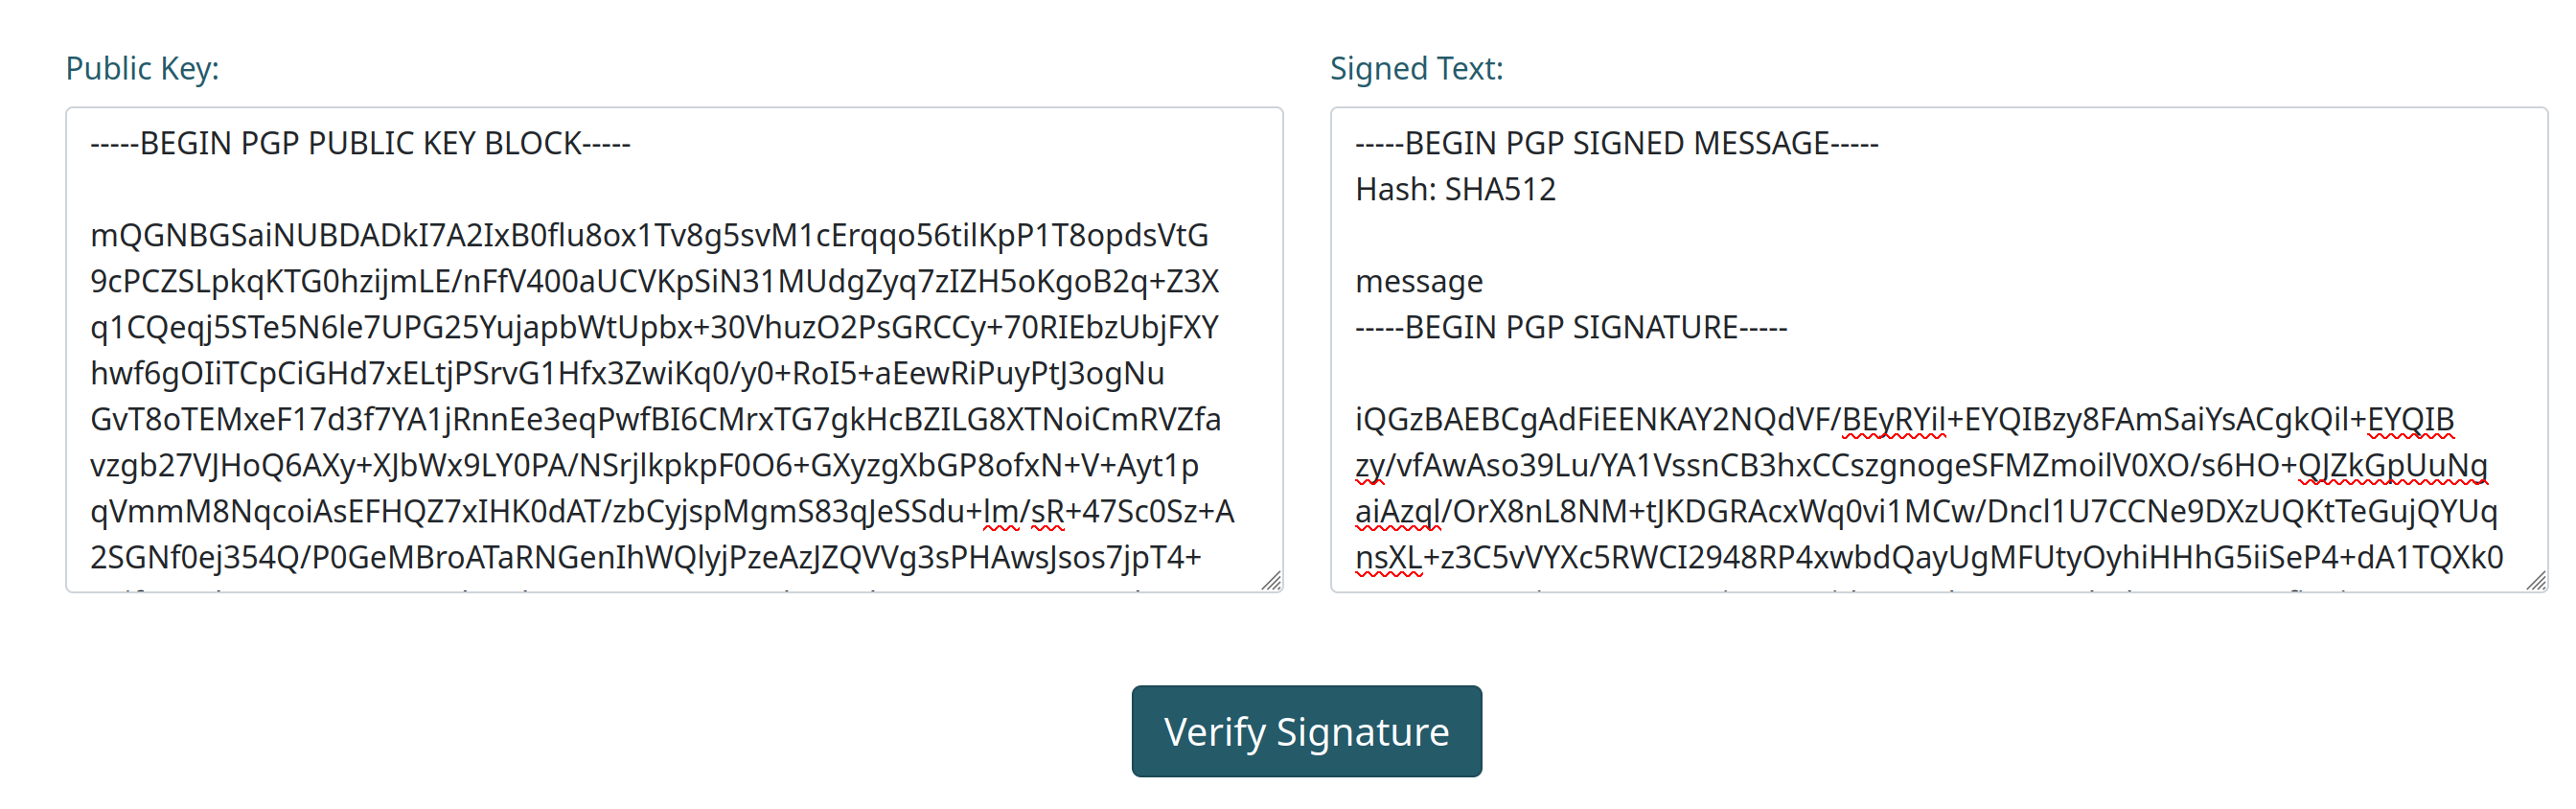The width and height of the screenshot is (2576, 809).
Task: Click the word message in signed text
Action: click(1418, 281)
